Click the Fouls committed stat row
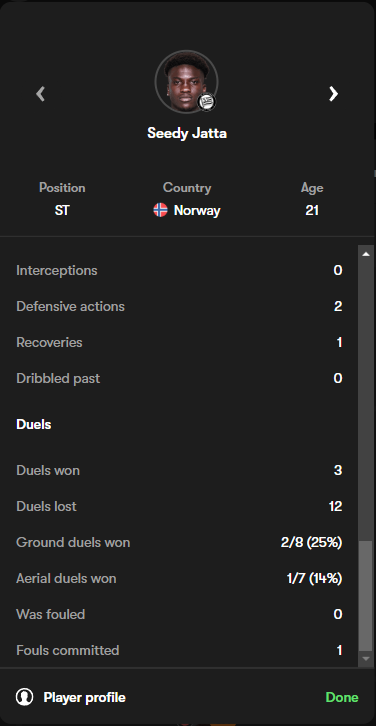This screenshot has height=726, width=376. coord(179,650)
